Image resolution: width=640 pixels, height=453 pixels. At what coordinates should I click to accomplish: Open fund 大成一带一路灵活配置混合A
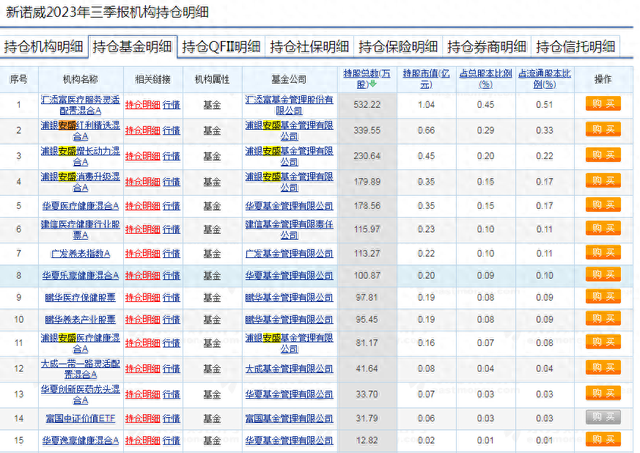[x=80, y=369]
